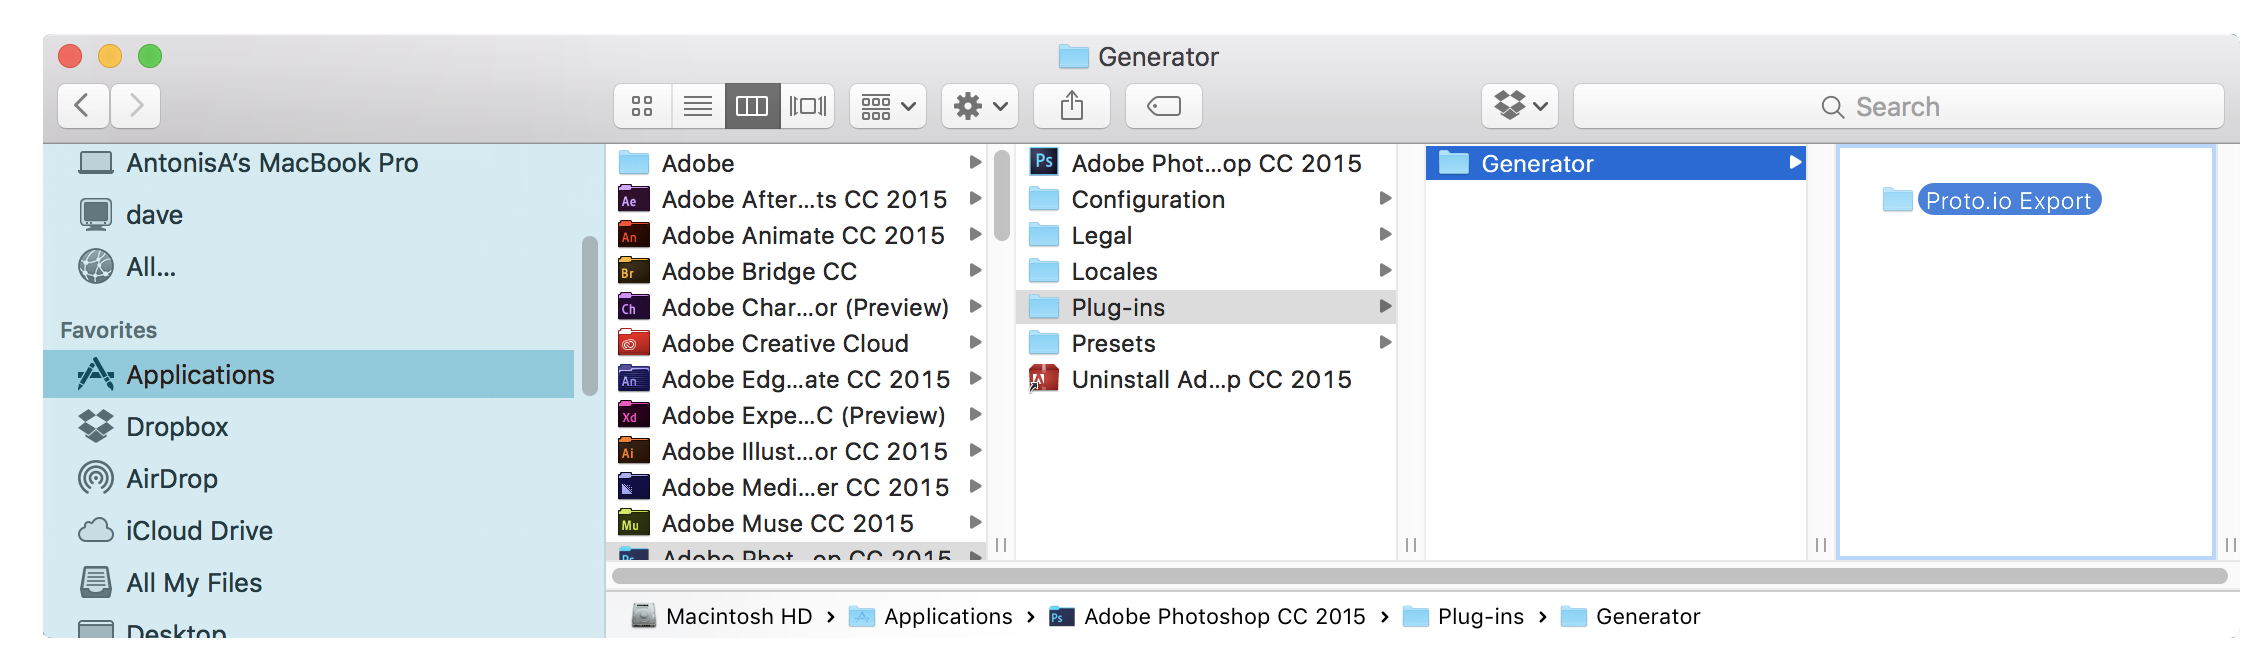The height and width of the screenshot is (669, 2263).
Task: Select Adobe Expe...C (Preview)
Action: tap(797, 415)
